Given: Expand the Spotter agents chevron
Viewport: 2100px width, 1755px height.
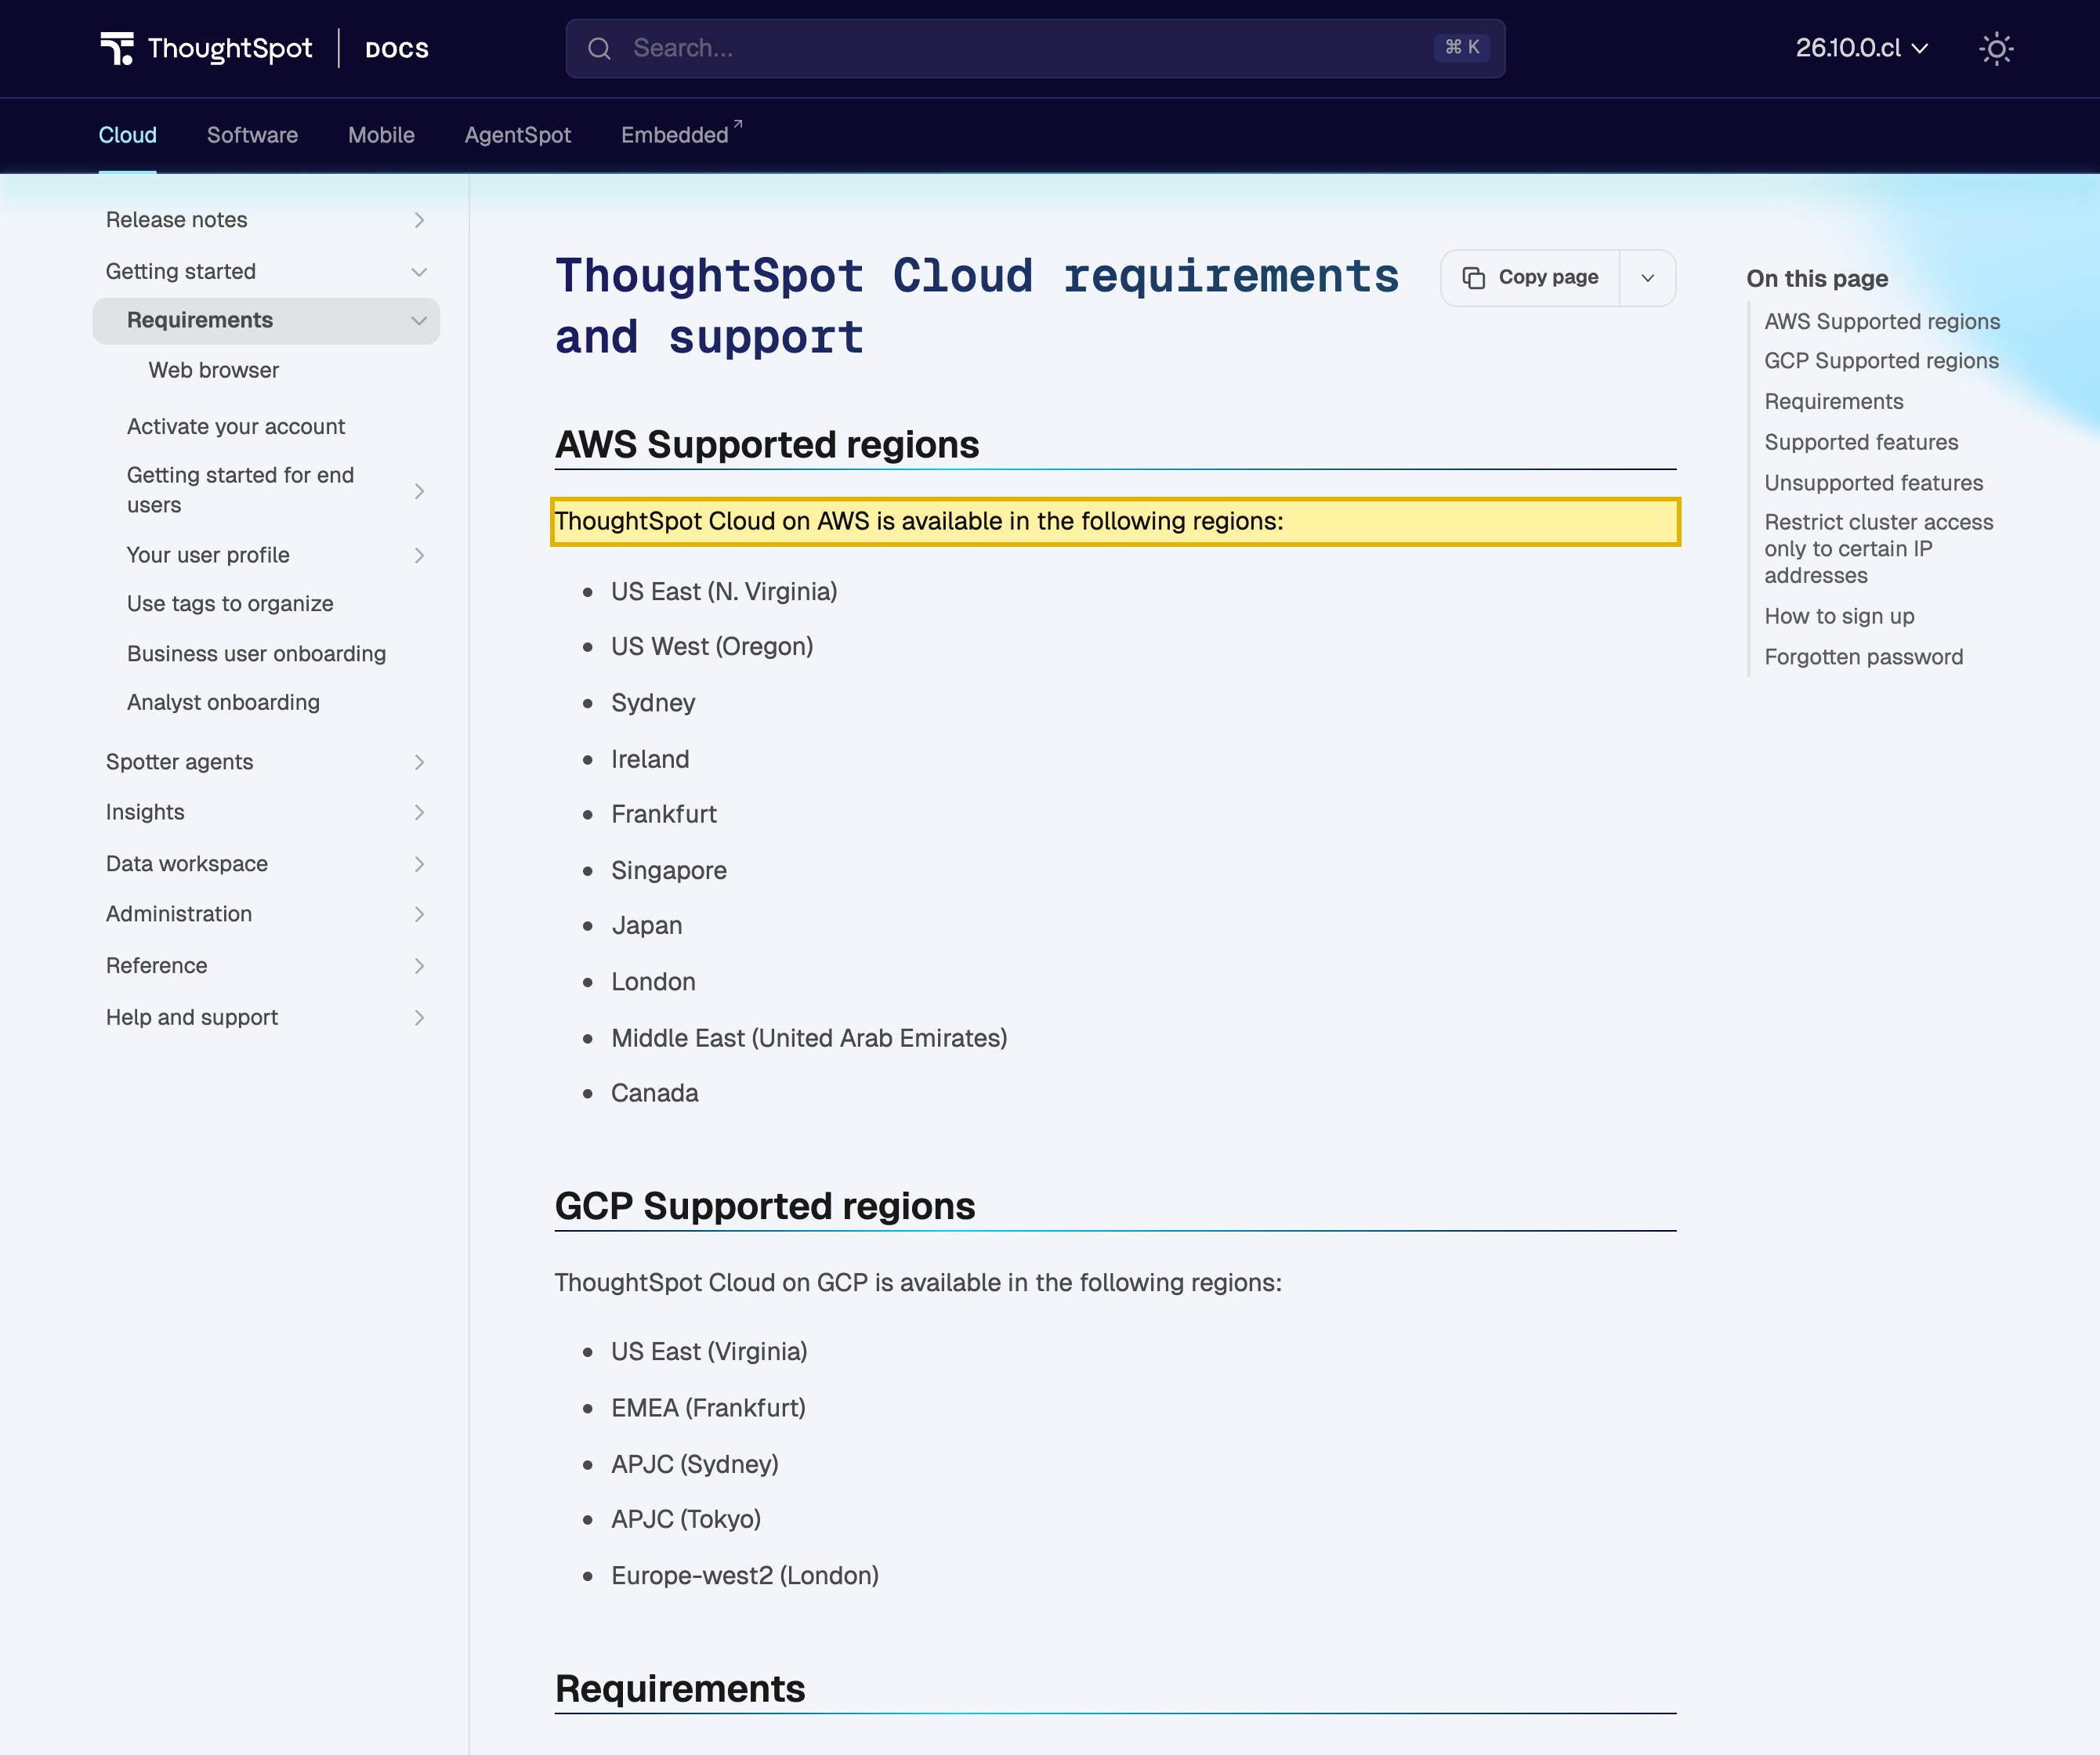Looking at the screenshot, I should (419, 762).
